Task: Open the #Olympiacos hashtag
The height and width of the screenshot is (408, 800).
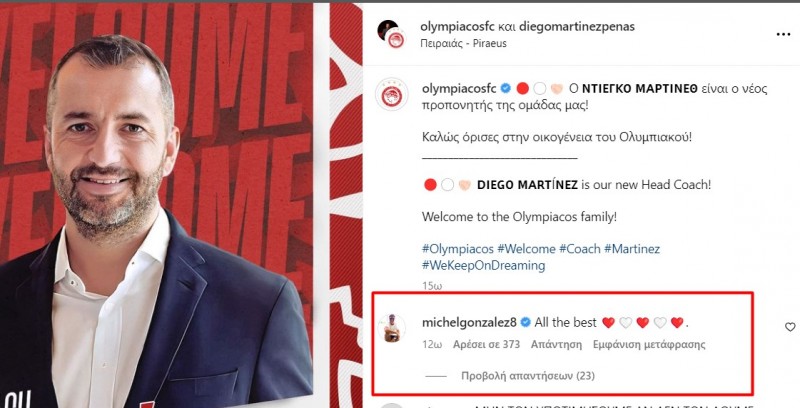Action: 458,249
